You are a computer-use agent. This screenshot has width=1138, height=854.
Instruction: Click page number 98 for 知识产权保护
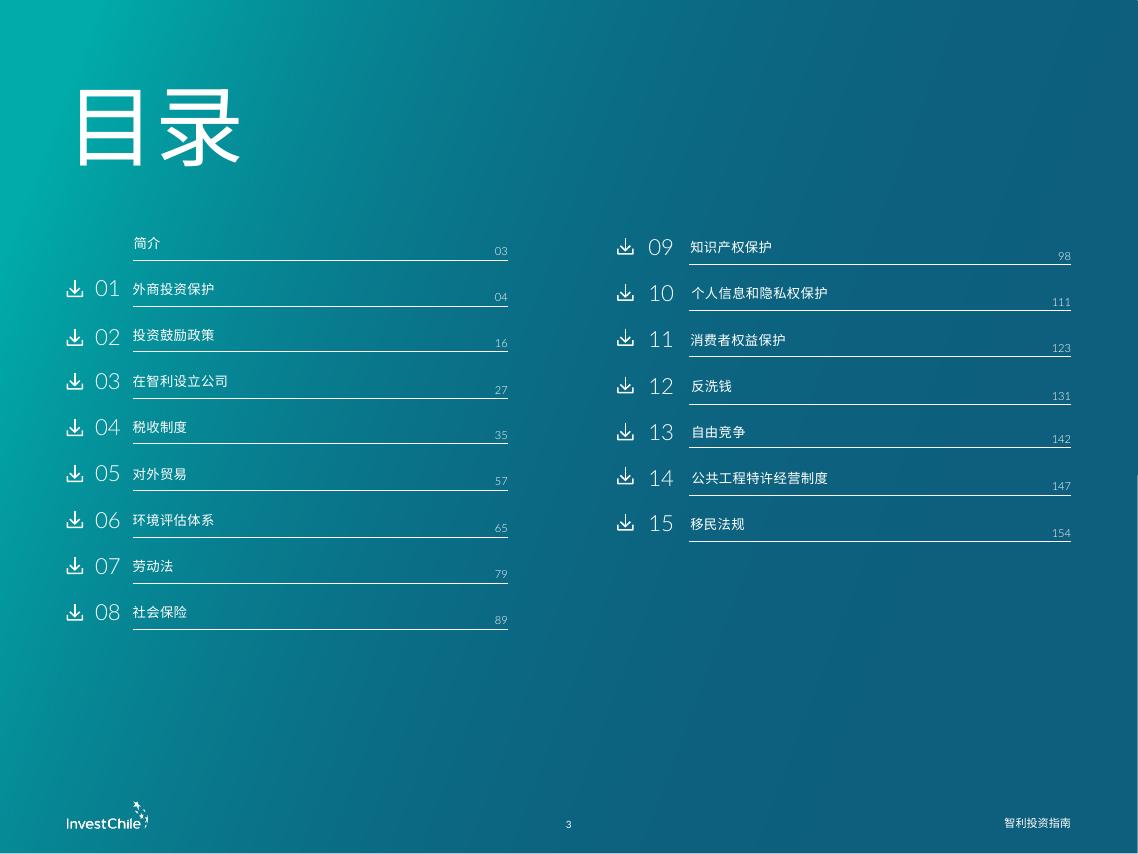click(x=1064, y=257)
